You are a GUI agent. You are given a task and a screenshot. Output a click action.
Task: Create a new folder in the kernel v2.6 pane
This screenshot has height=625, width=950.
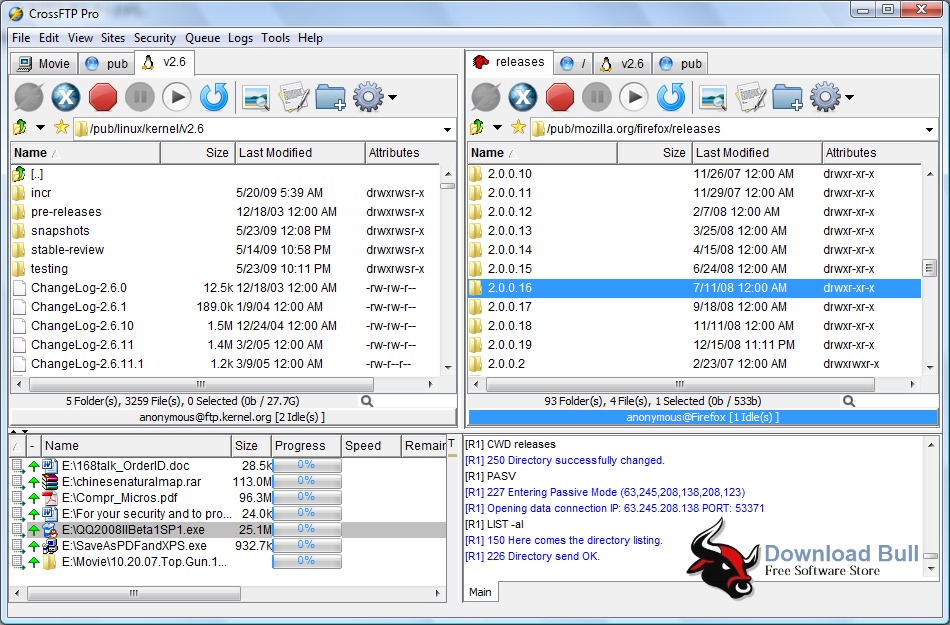click(330, 97)
